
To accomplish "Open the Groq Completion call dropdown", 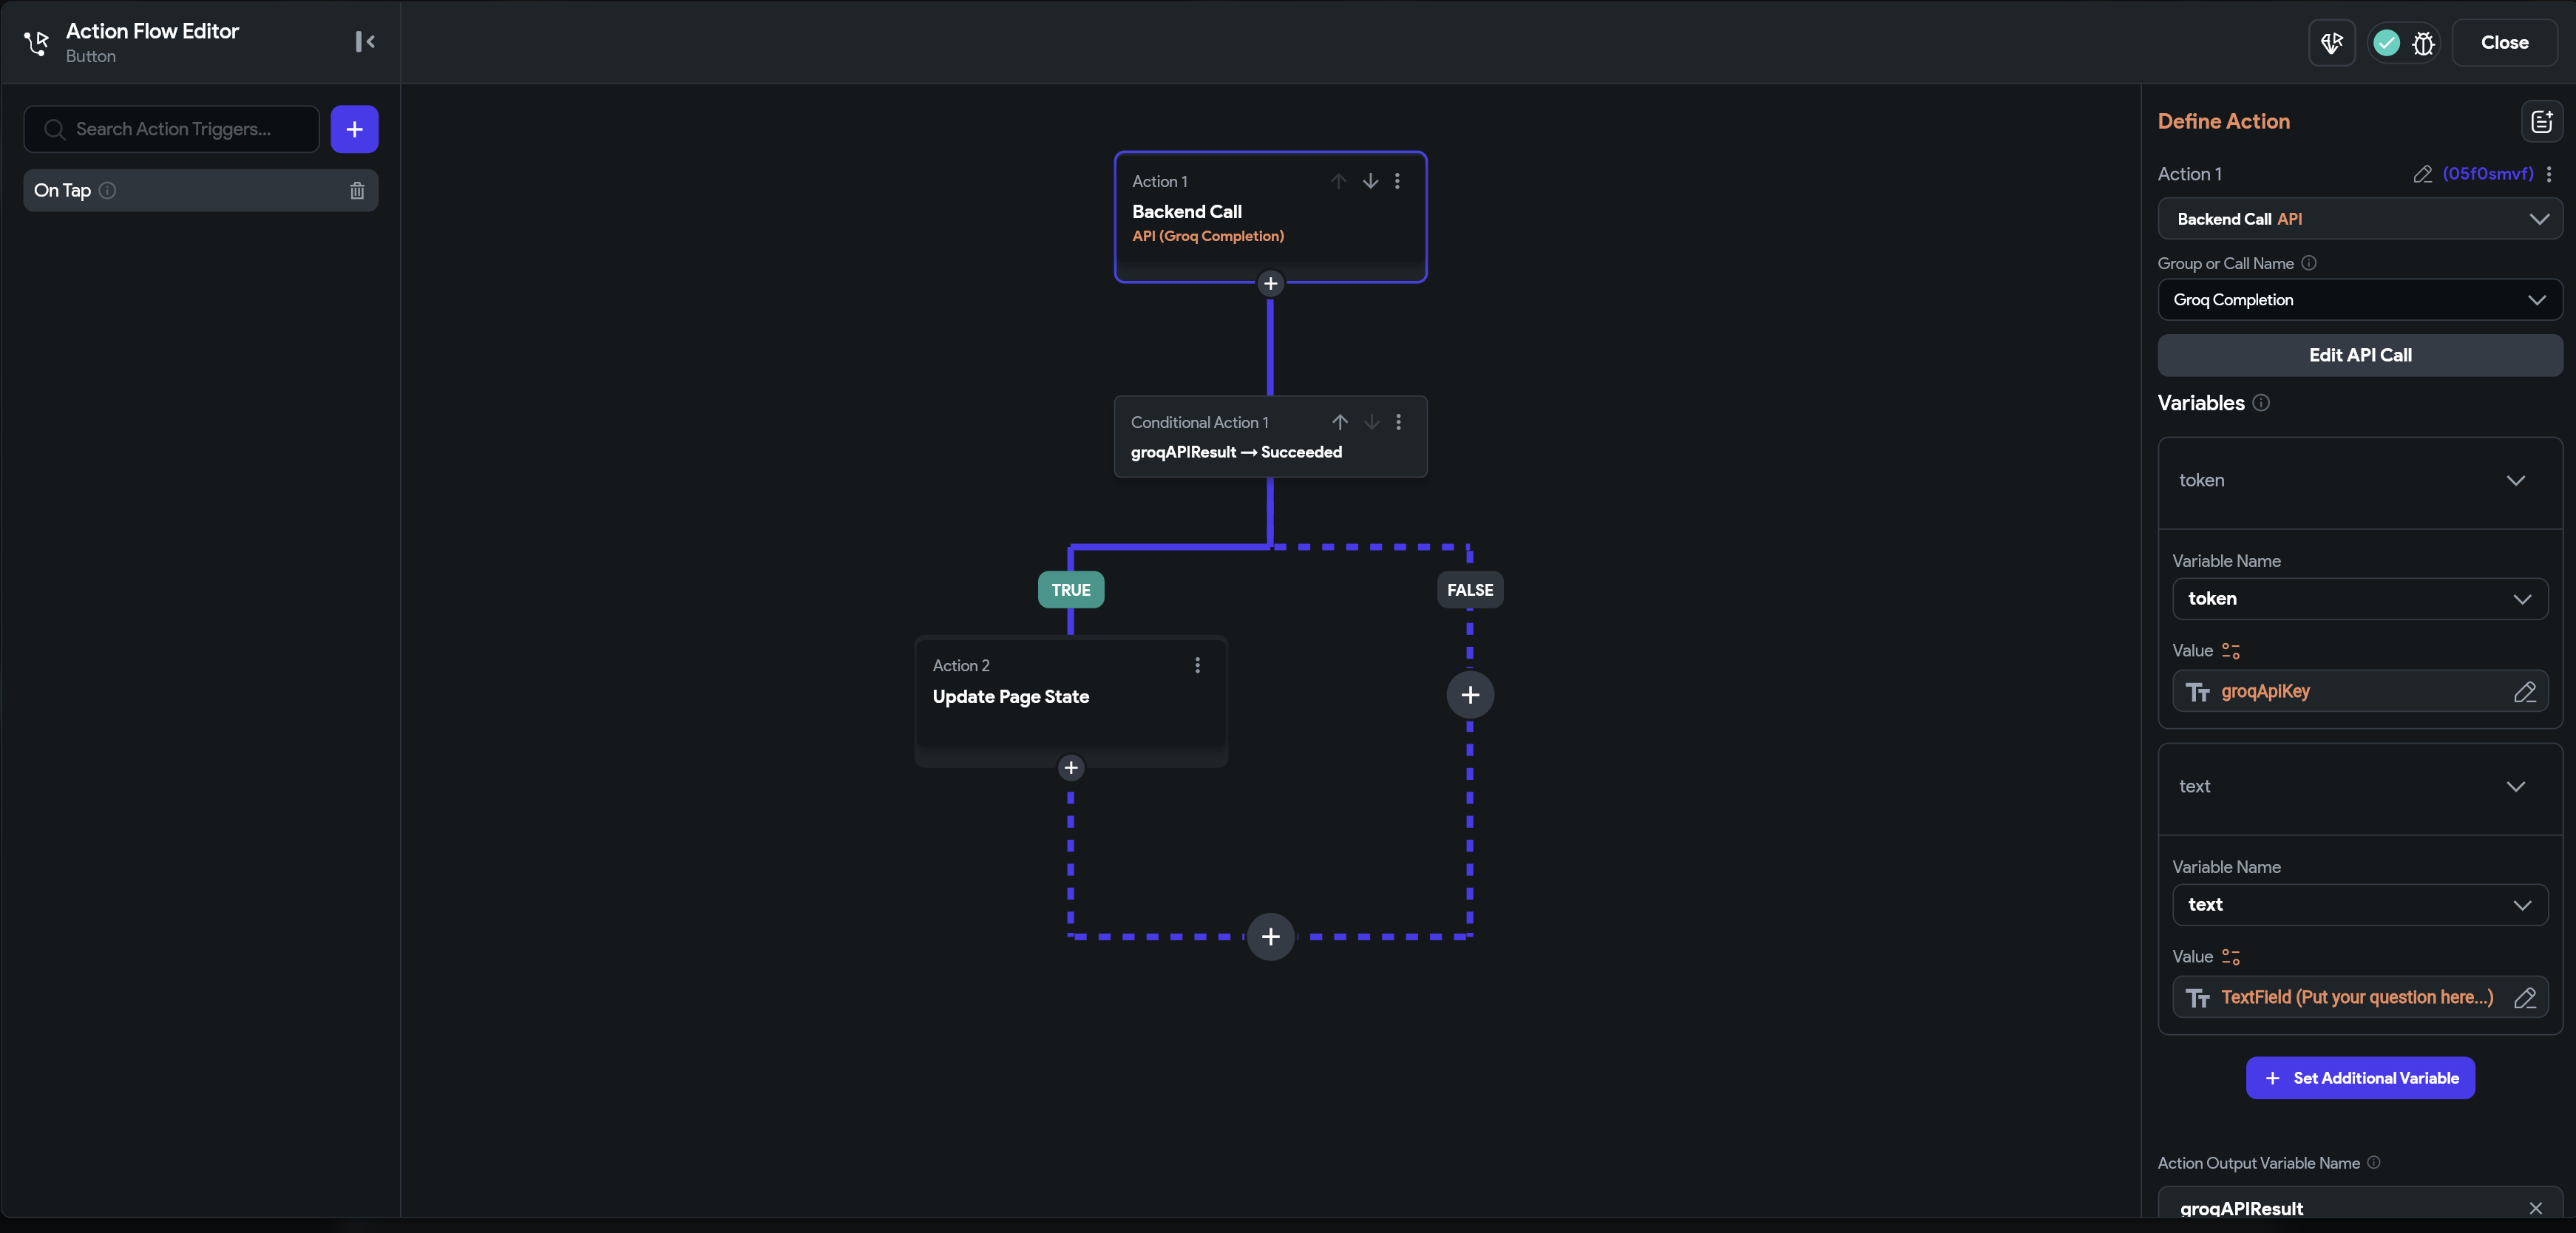I will tap(2360, 300).
